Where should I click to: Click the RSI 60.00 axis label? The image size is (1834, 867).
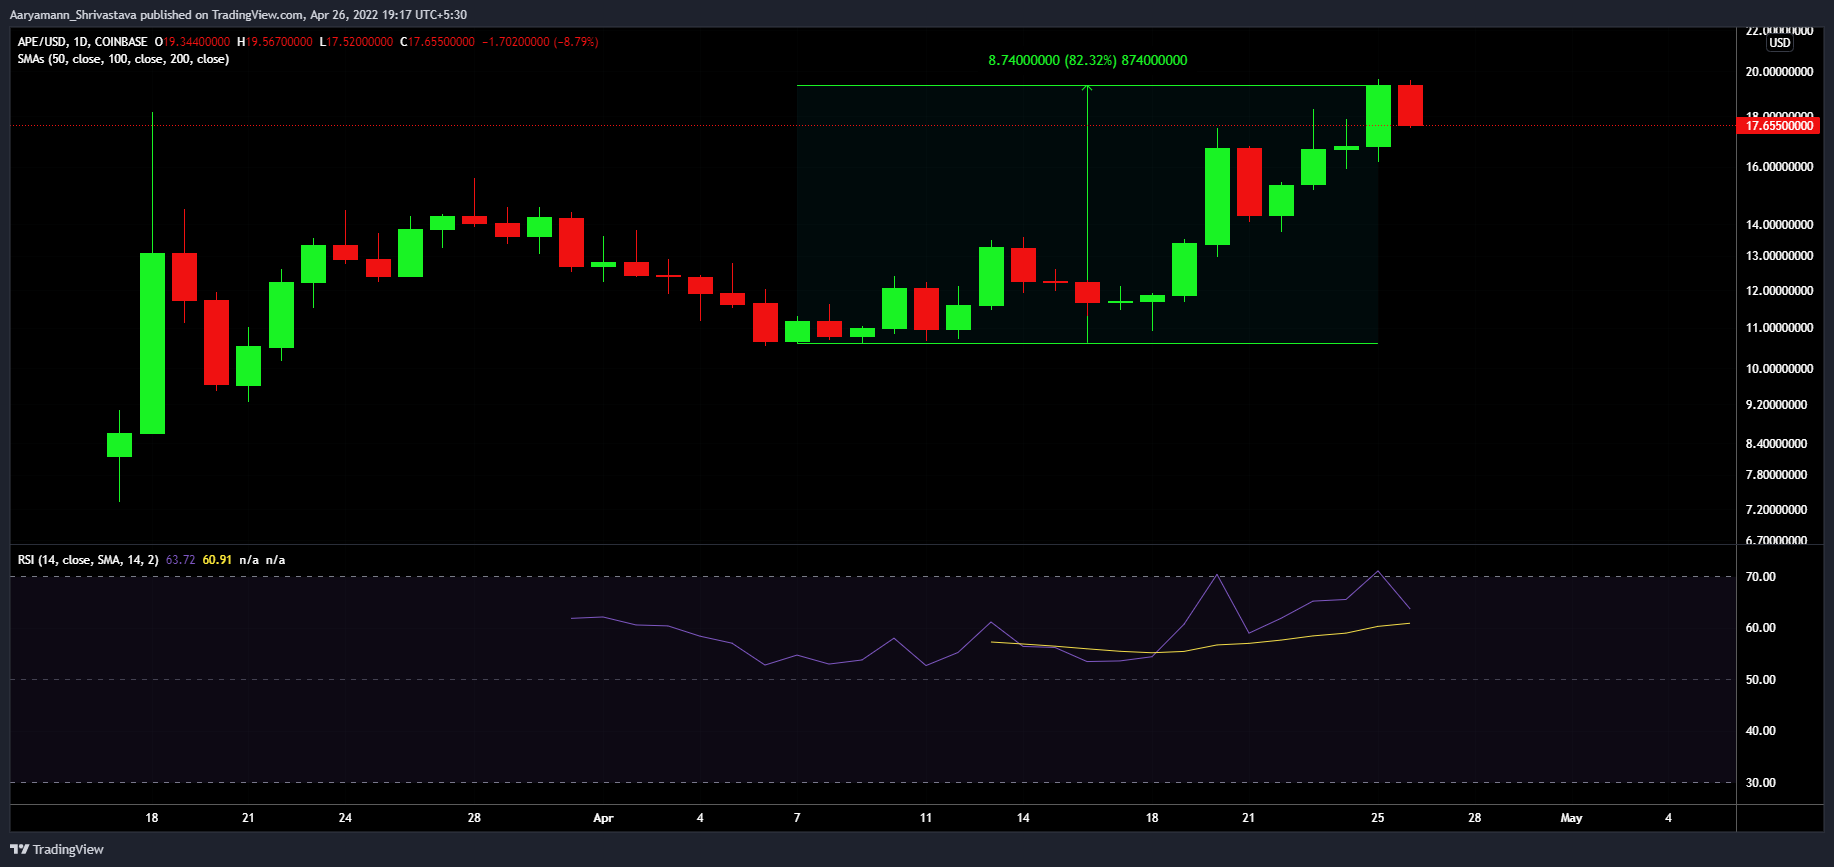[1760, 628]
